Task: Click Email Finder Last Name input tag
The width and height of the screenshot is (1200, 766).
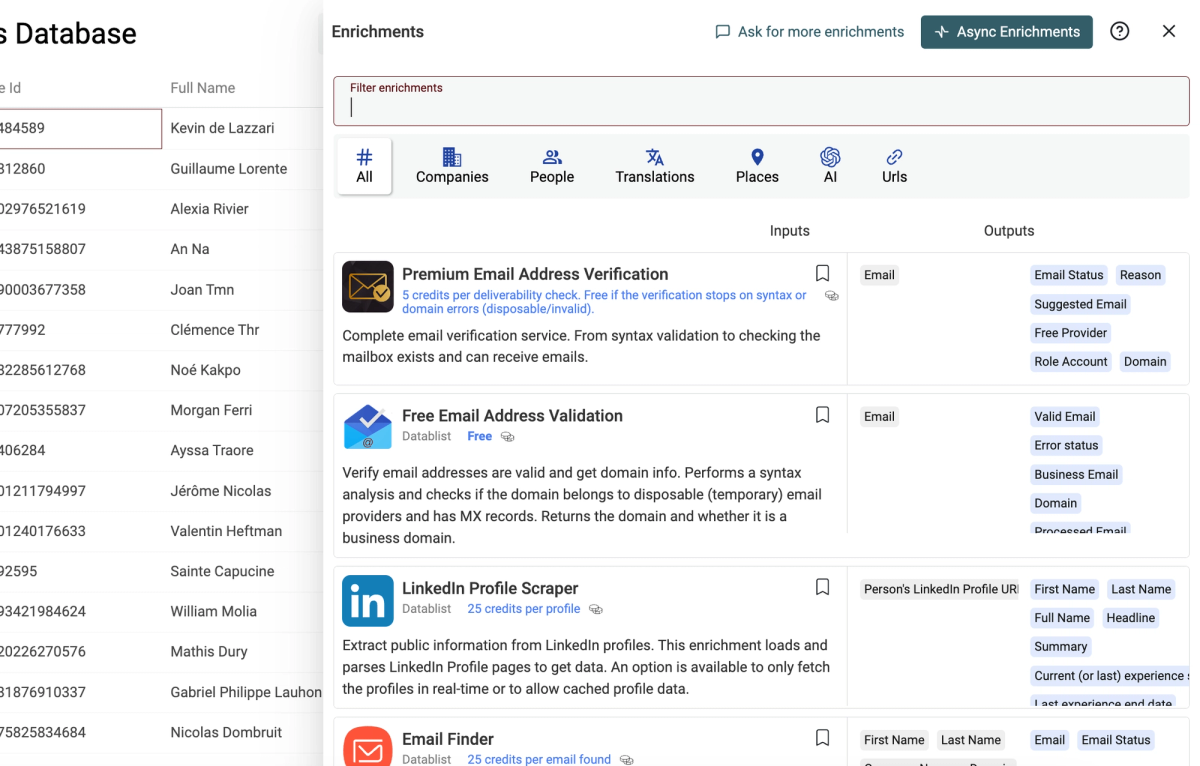Action: pyautogui.click(x=971, y=741)
